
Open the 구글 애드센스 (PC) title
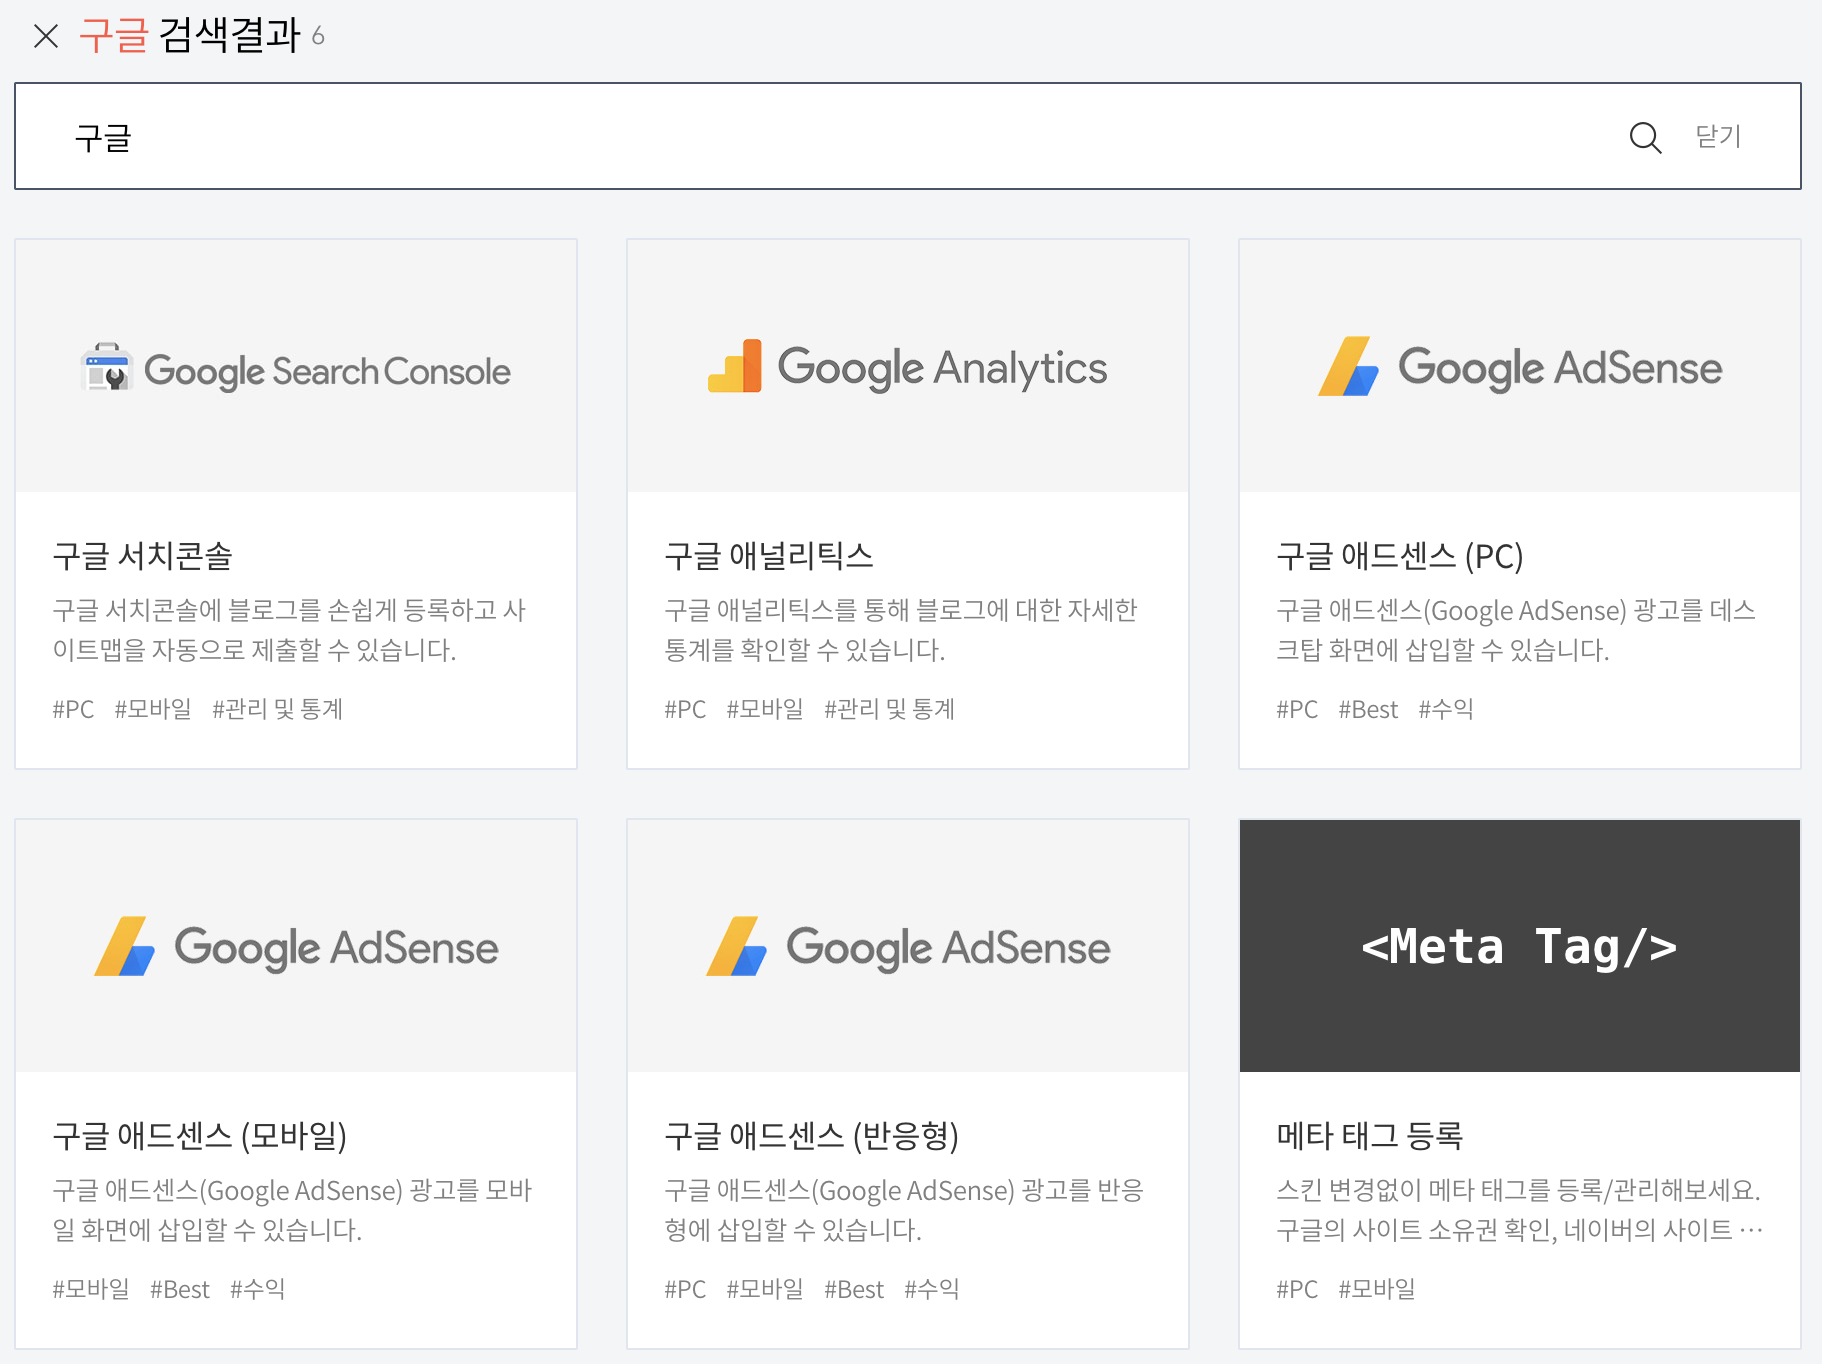coord(1400,556)
